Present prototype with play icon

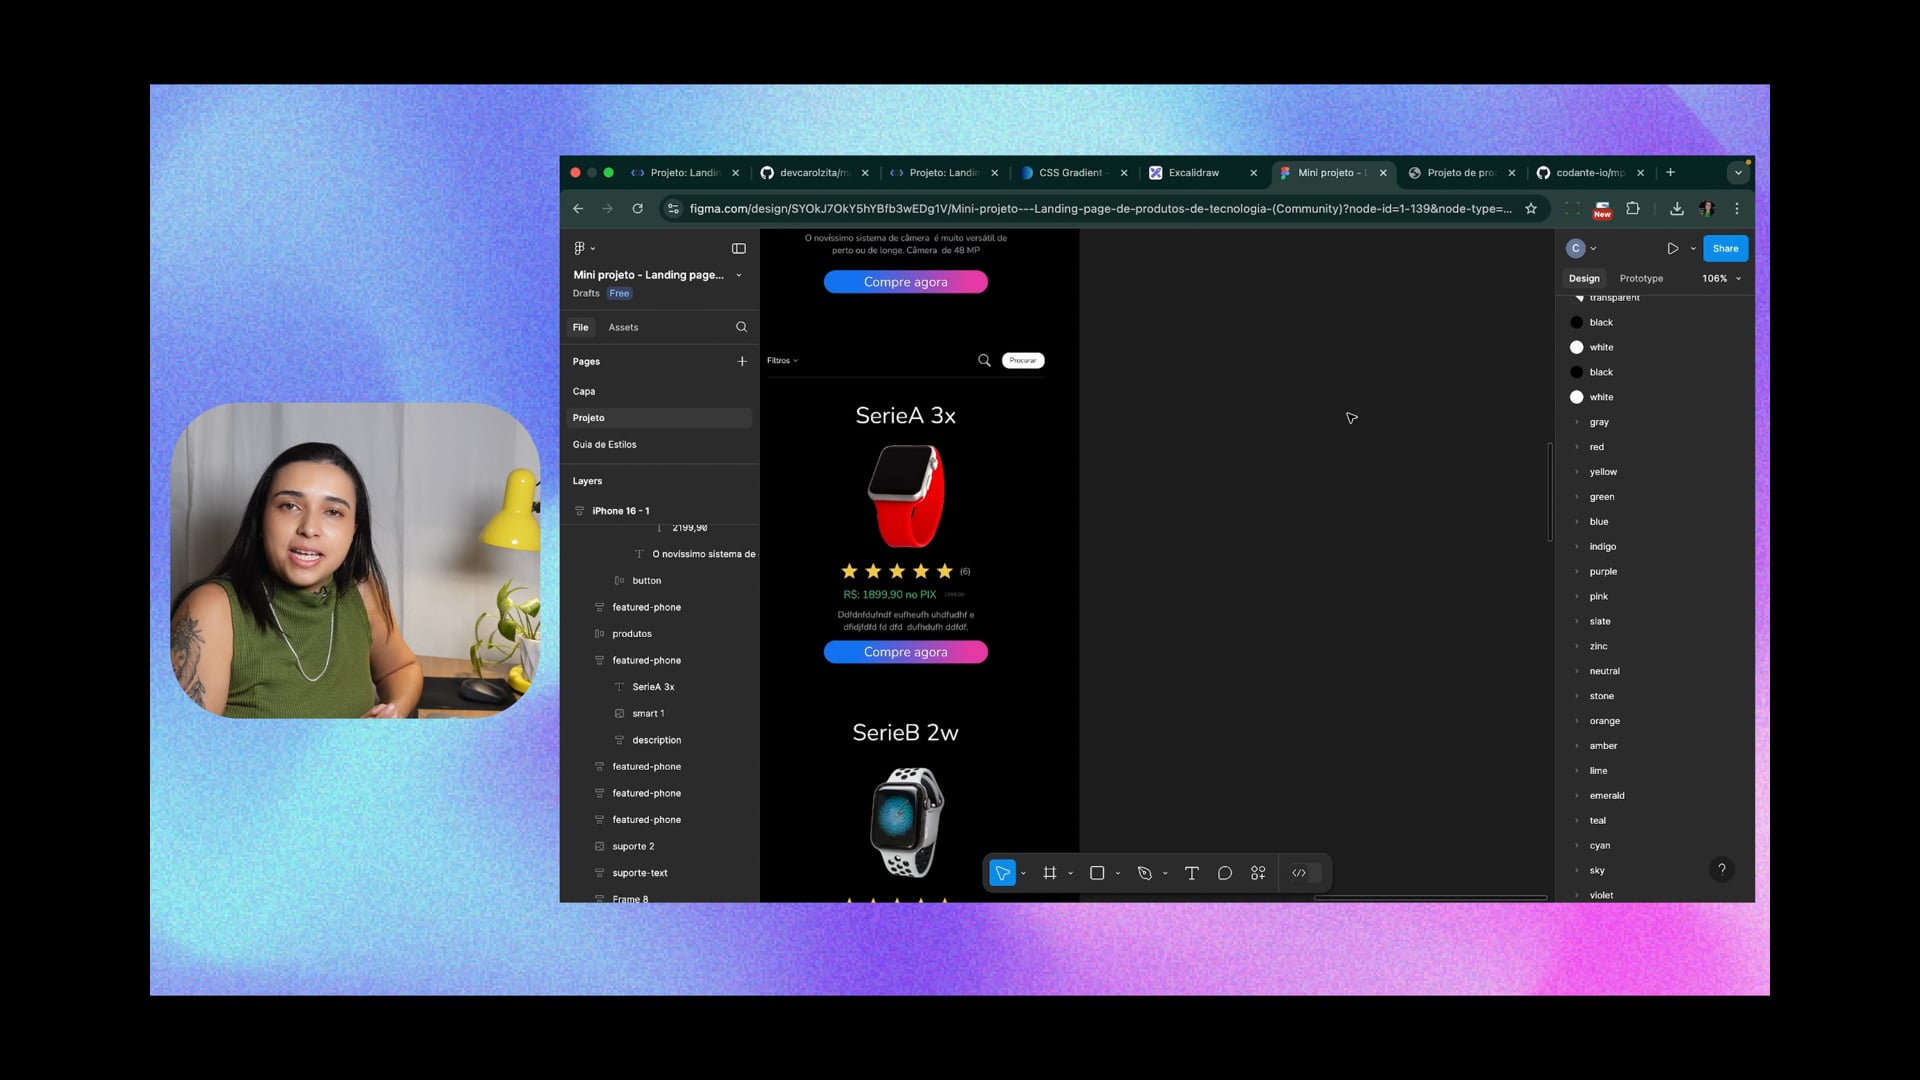[x=1672, y=248]
